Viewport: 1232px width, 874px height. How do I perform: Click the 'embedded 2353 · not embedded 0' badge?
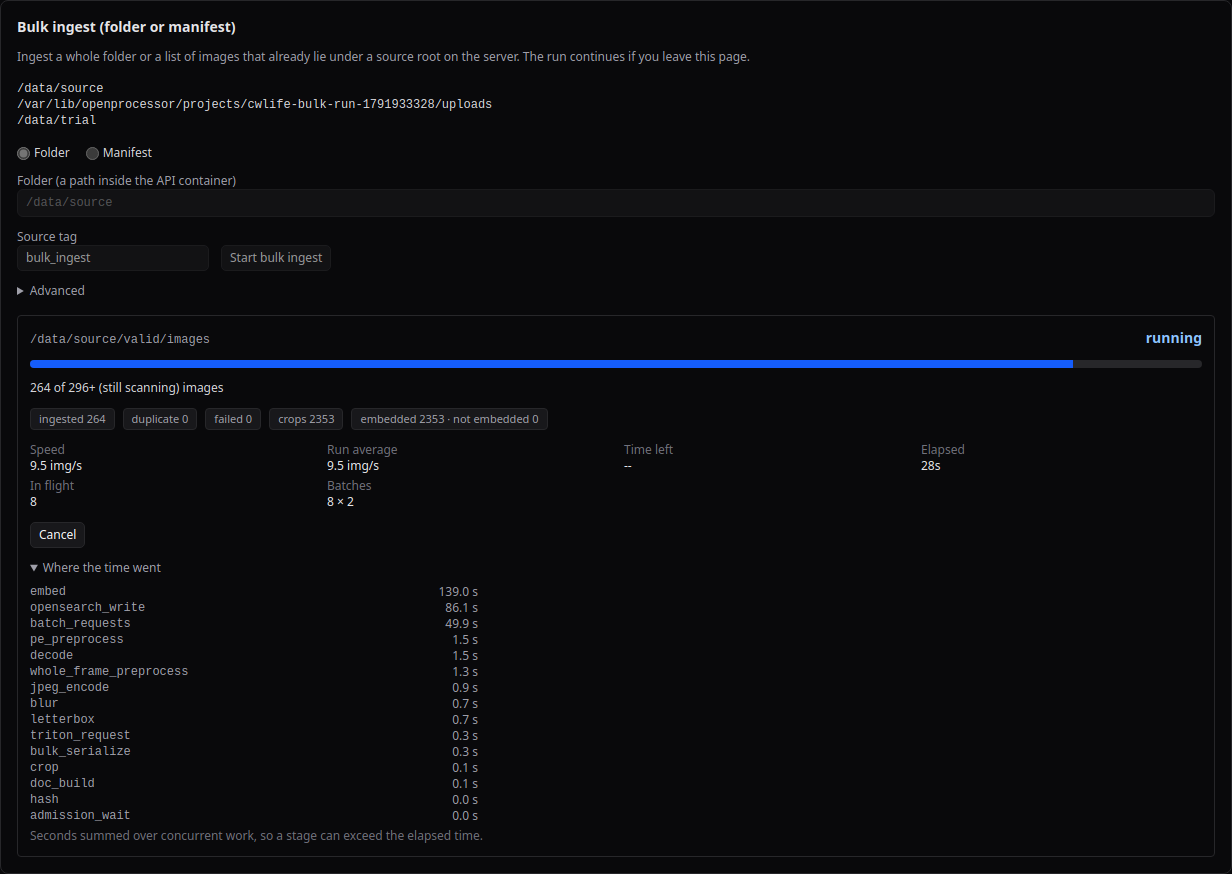point(449,419)
